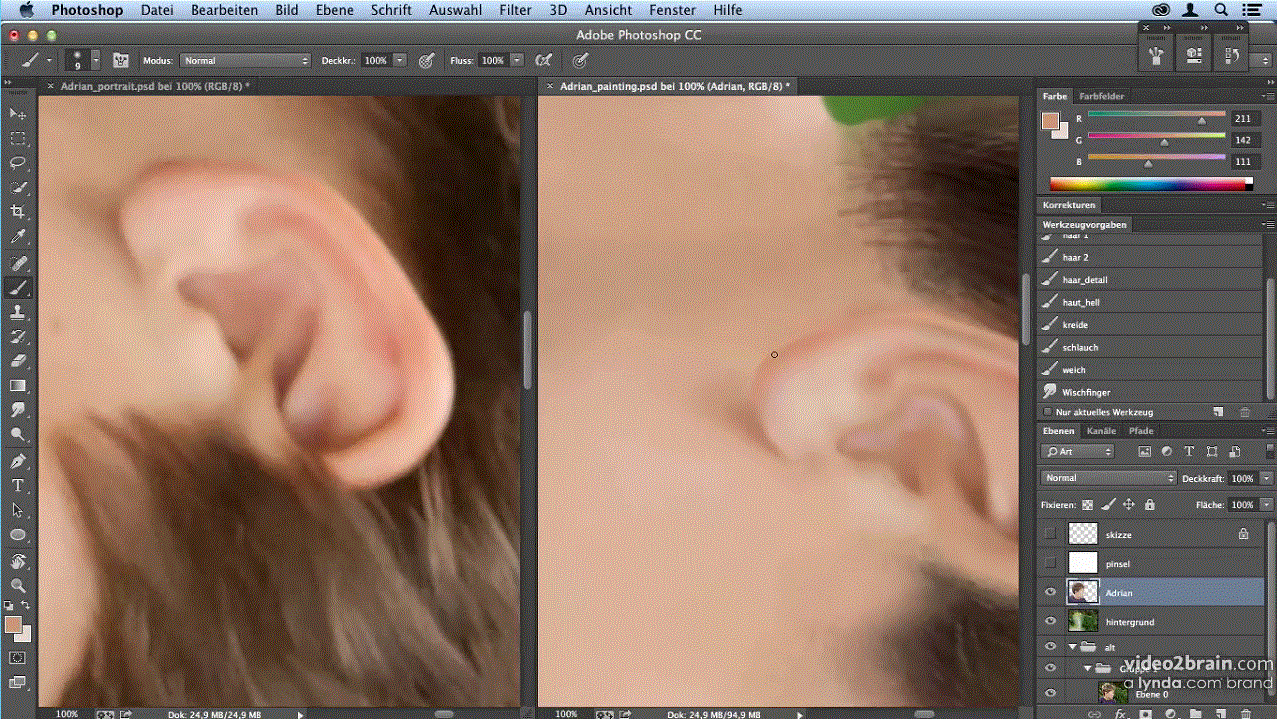Select the Crop tool in the toolbar
This screenshot has height=719, width=1277.
pyautogui.click(x=18, y=212)
